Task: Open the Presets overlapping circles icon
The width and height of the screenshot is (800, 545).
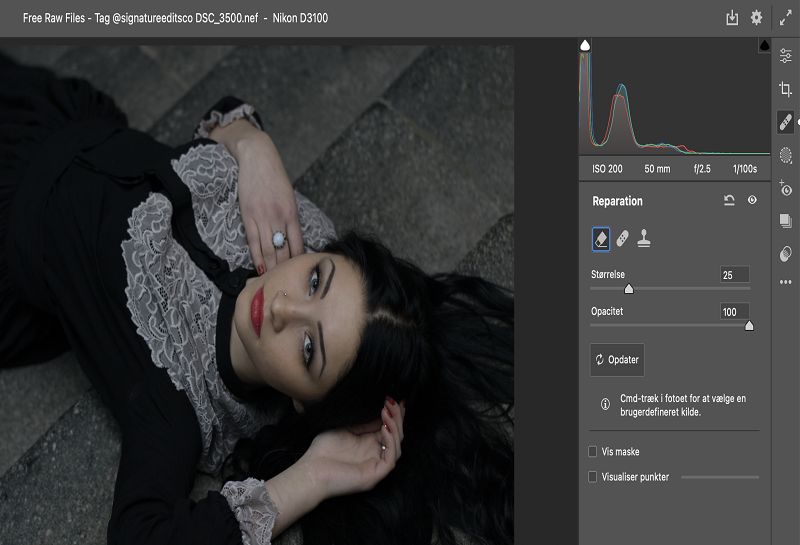Action: (786, 254)
